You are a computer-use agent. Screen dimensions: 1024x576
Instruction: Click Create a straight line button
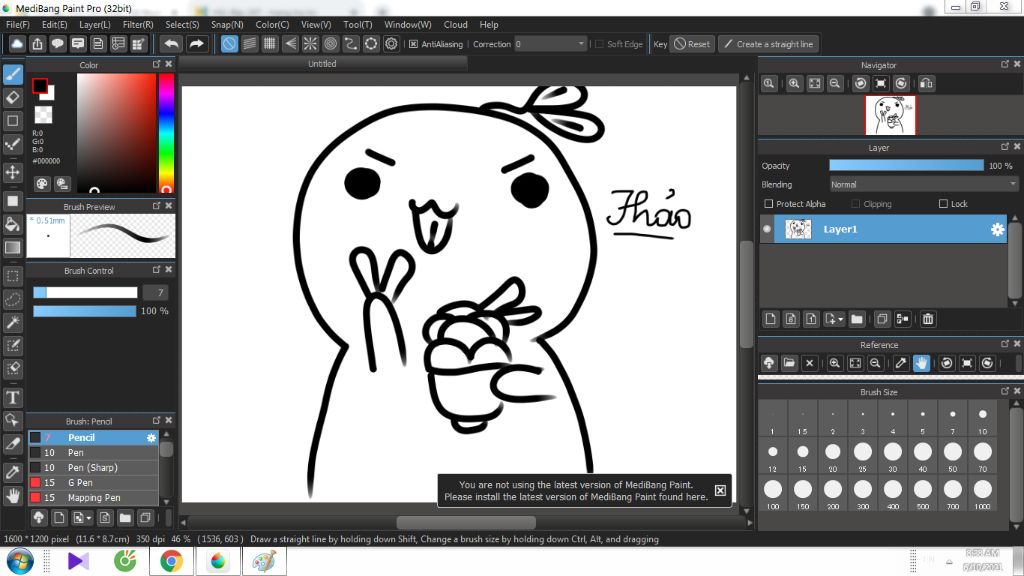769,44
